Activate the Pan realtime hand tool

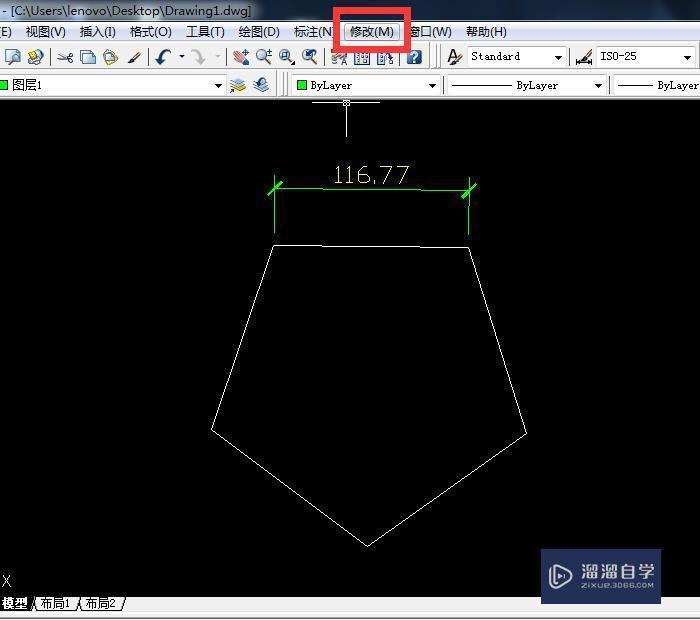tap(241, 57)
